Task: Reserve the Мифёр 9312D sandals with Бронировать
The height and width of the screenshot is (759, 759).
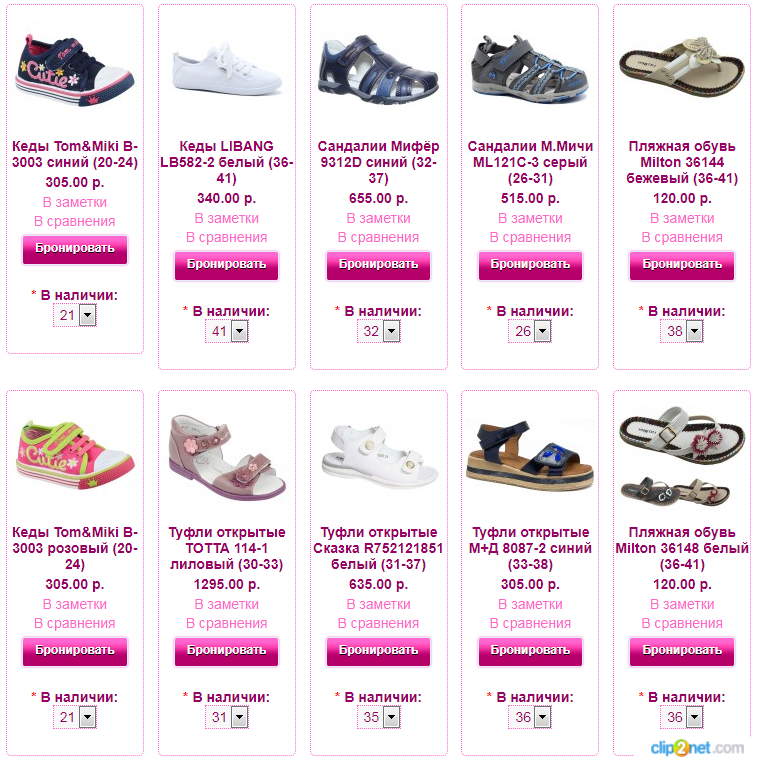Action: [379, 265]
